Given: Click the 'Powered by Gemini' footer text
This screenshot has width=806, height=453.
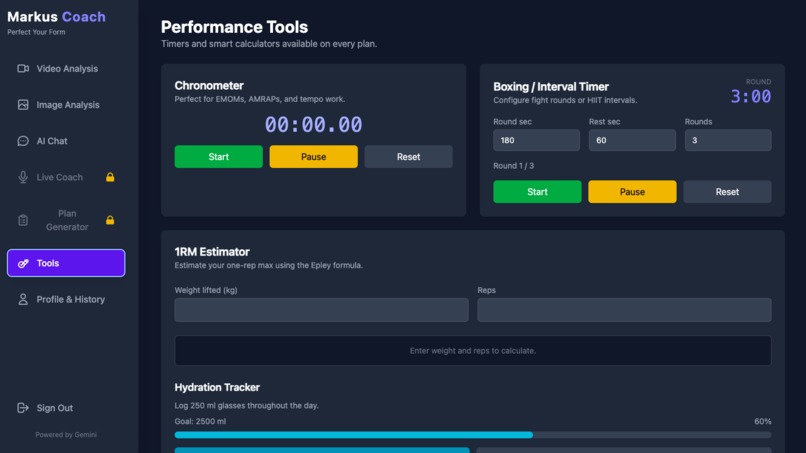Looking at the screenshot, I should point(66,435).
